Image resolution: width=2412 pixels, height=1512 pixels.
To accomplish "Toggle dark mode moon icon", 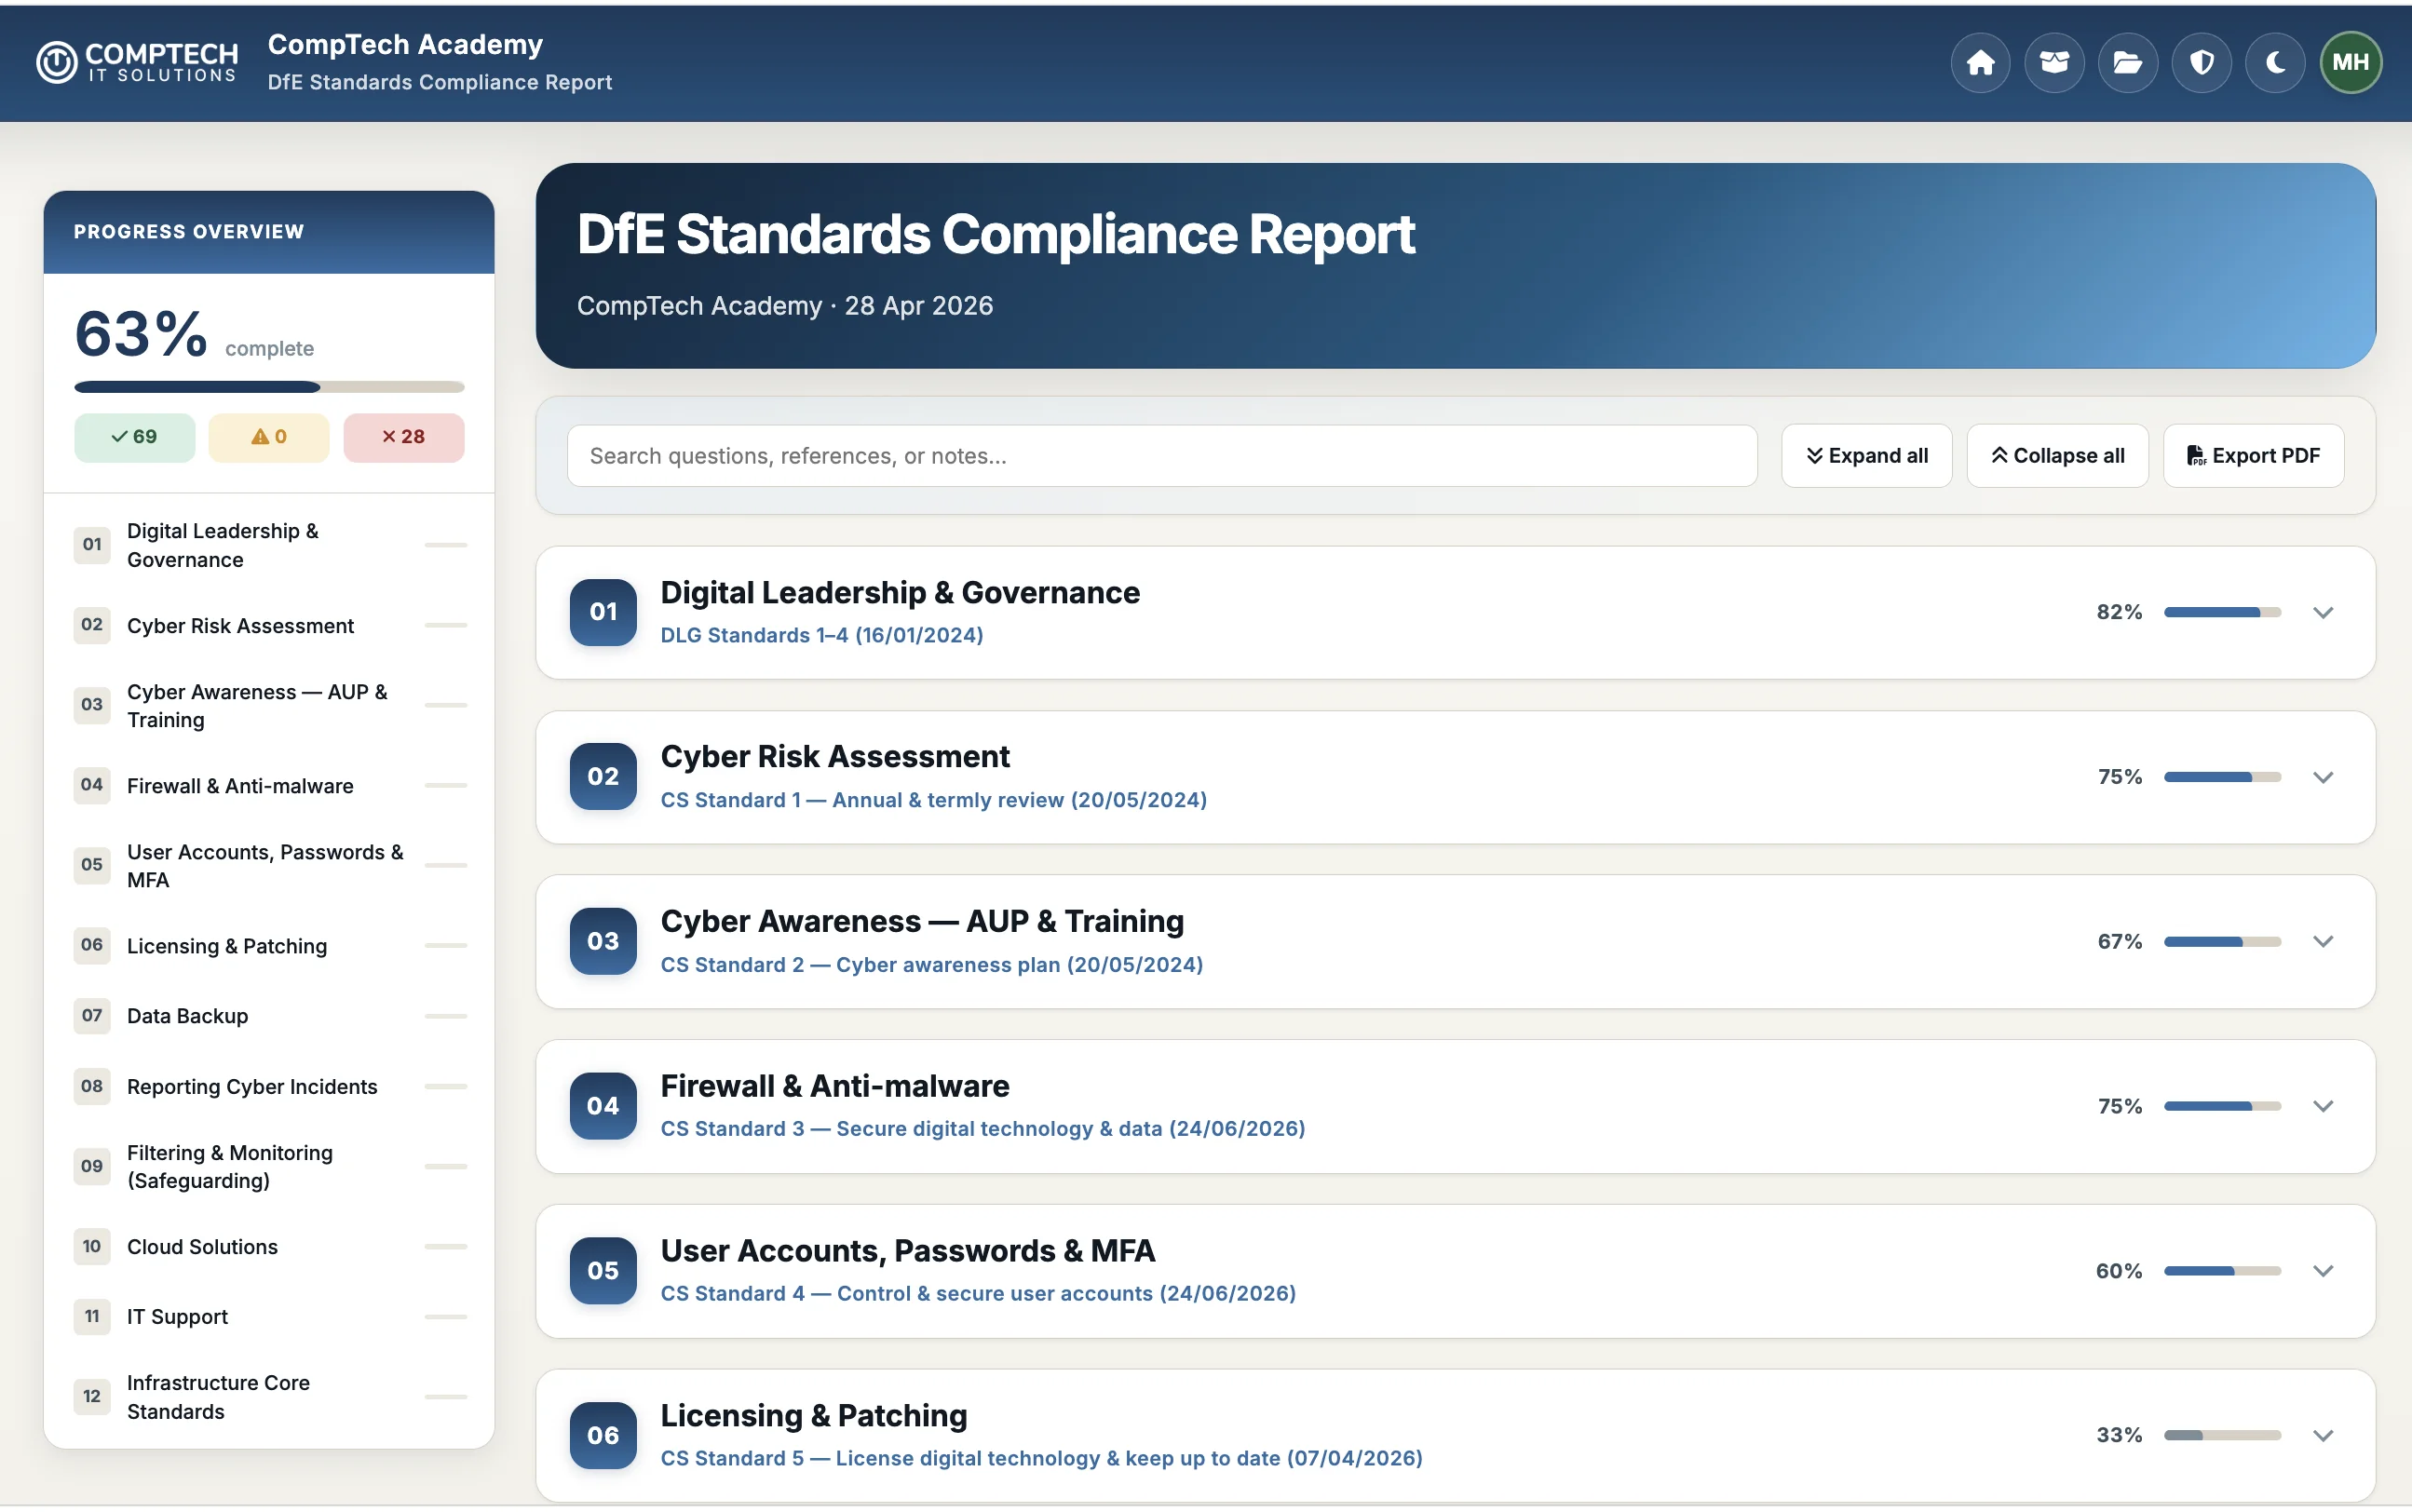I will pos(2275,63).
